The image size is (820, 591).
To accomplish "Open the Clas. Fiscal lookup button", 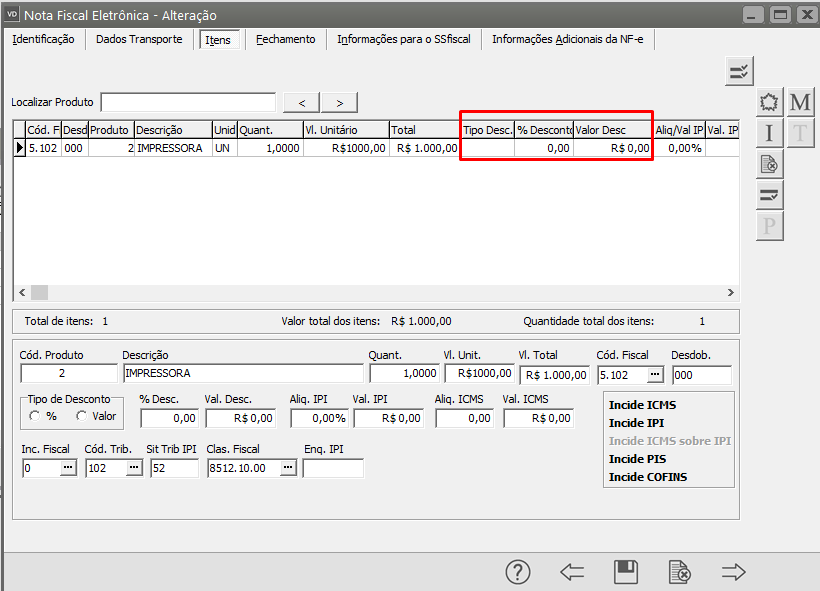I will [x=287, y=468].
